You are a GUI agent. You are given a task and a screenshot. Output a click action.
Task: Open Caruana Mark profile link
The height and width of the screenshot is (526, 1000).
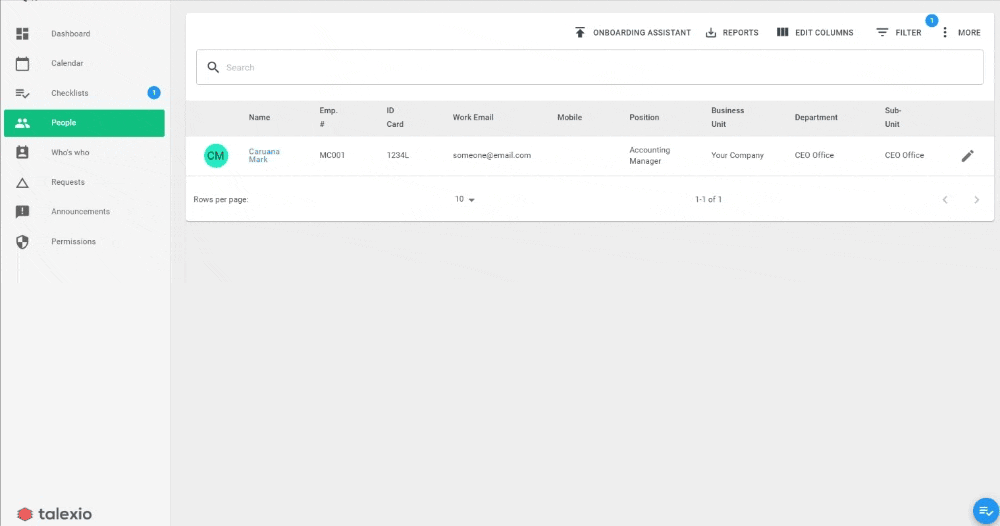coord(264,156)
